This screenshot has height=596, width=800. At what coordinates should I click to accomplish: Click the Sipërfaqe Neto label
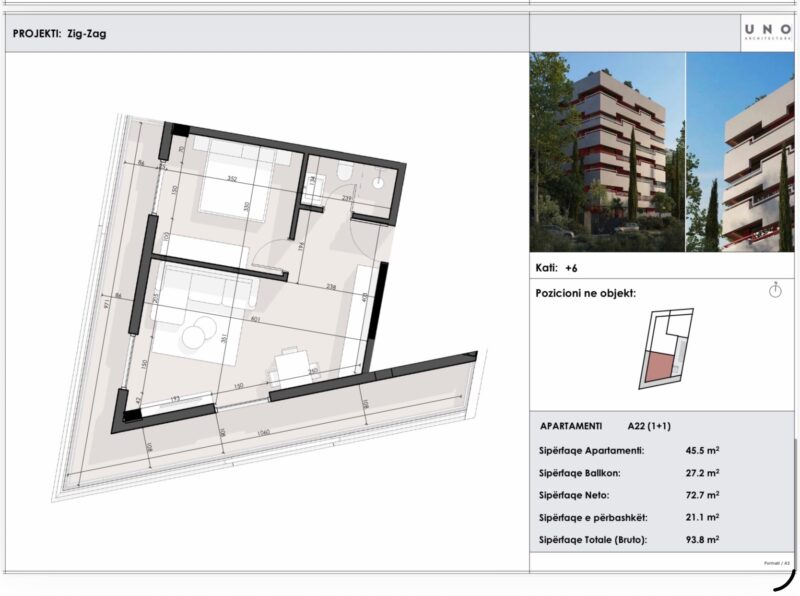574,495
